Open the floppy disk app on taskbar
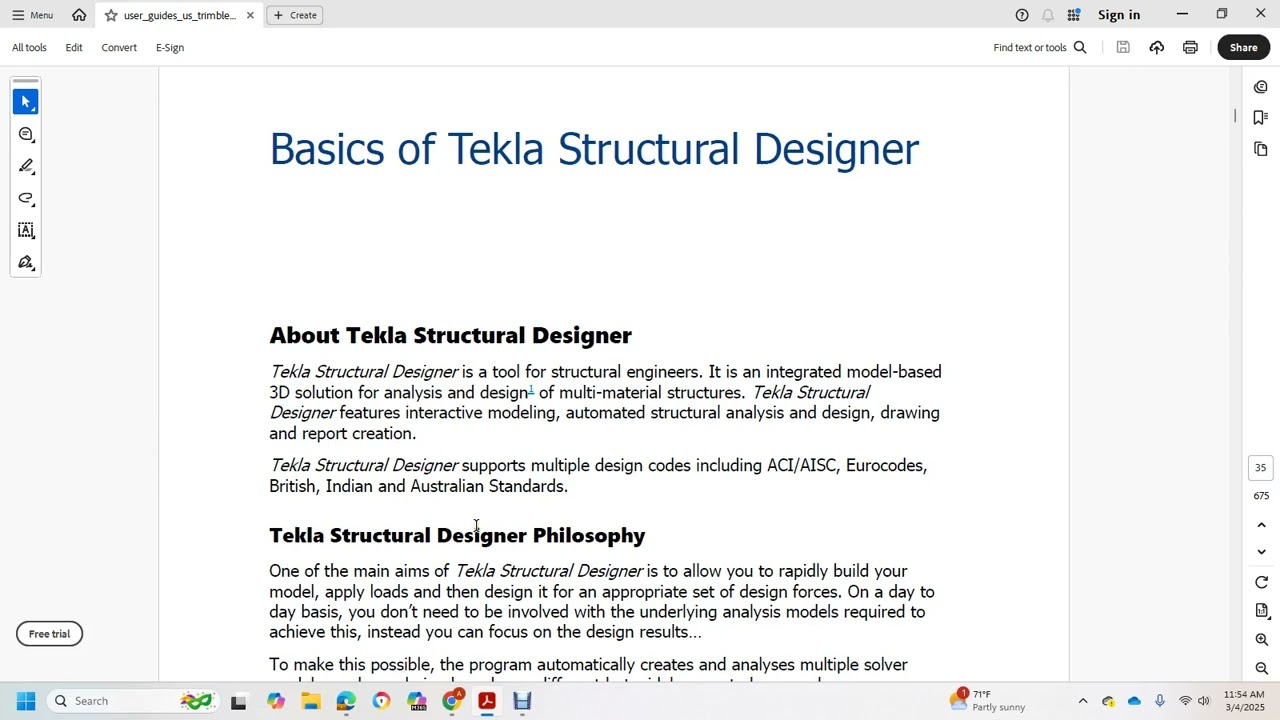Viewport: 1280px width, 720px height. pos(522,701)
